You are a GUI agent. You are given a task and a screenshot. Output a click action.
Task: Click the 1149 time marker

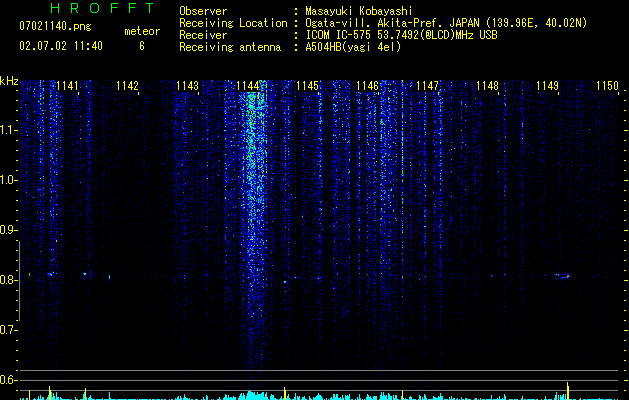[548, 86]
